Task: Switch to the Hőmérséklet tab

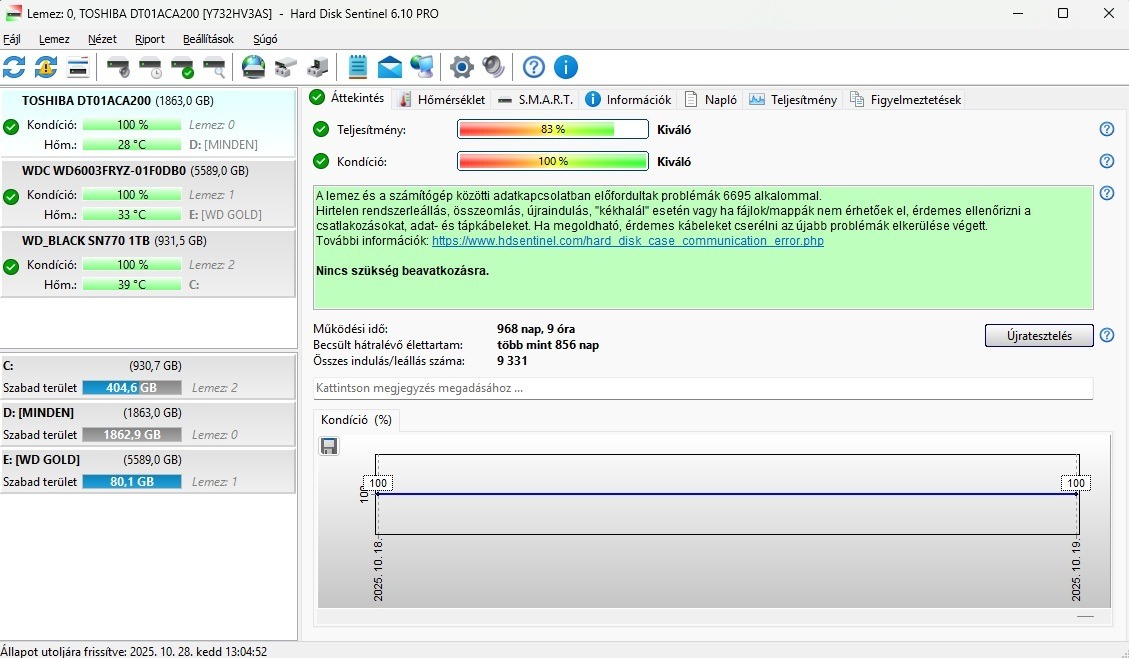Action: tap(444, 100)
